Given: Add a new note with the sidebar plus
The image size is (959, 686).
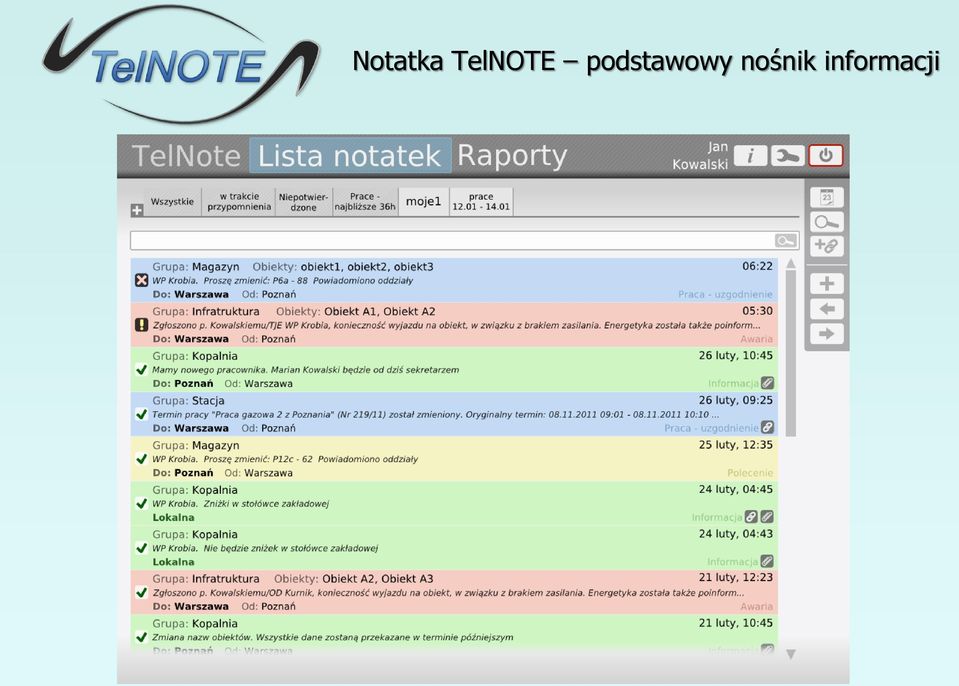Looking at the screenshot, I should click(827, 284).
